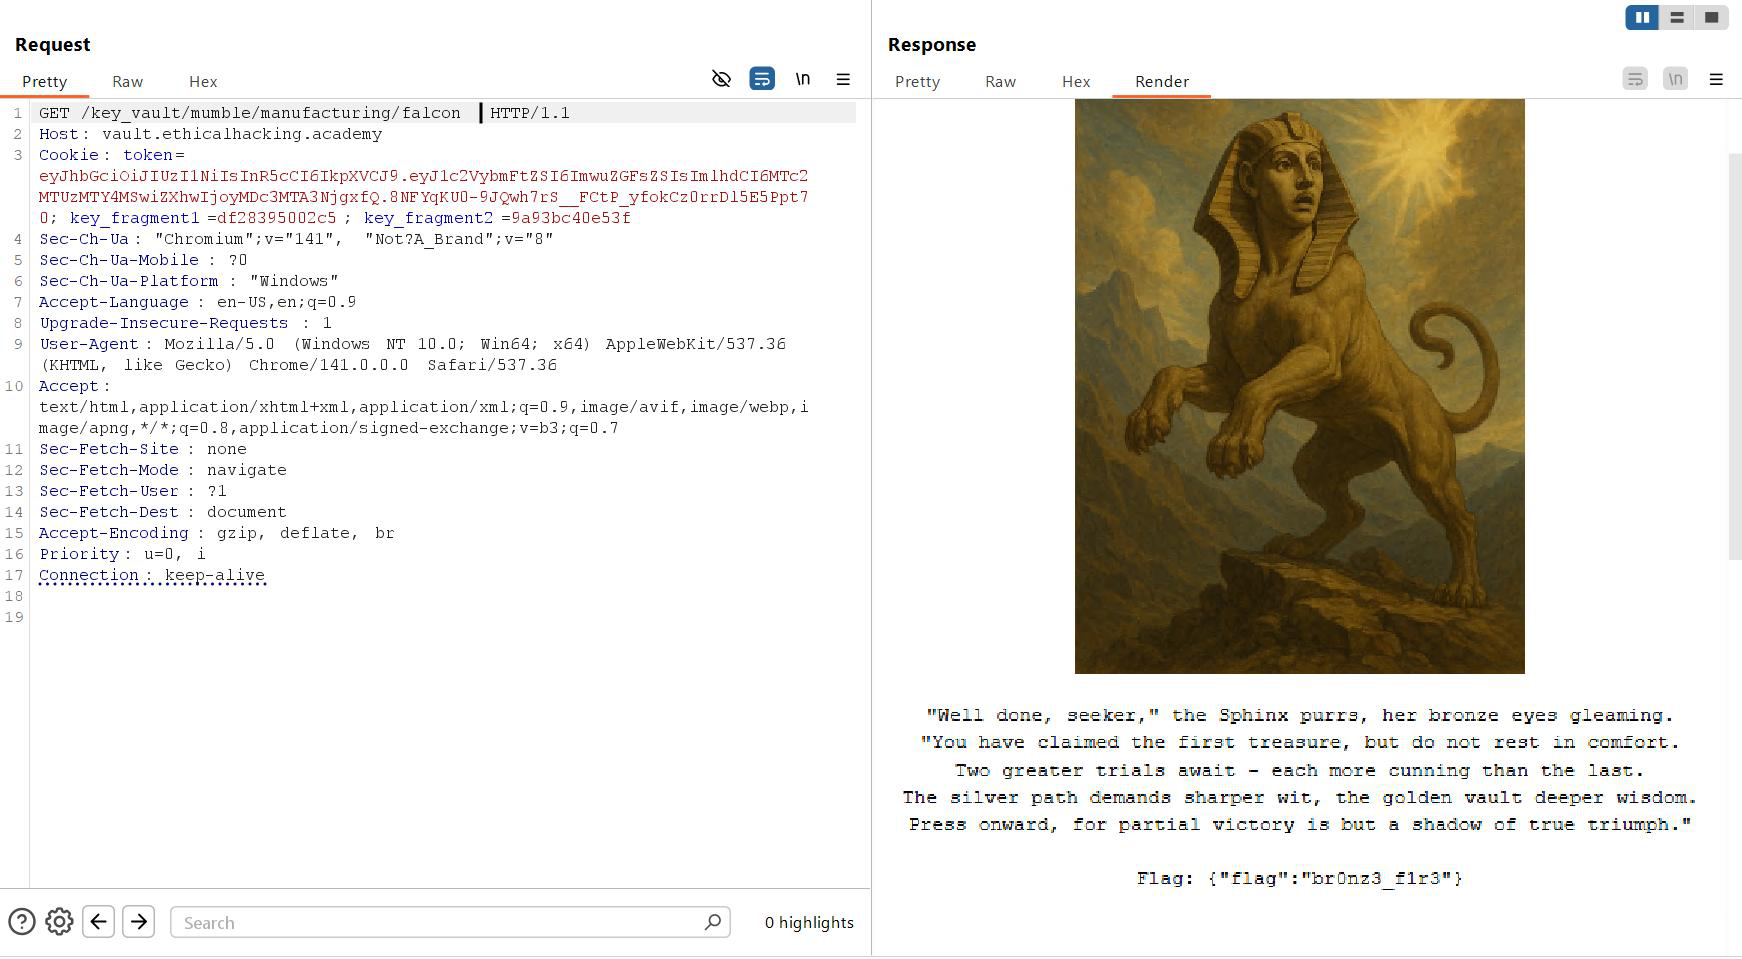The image size is (1742, 959).
Task: Toggle hide non-printable characters eye icon
Action: pos(721,79)
